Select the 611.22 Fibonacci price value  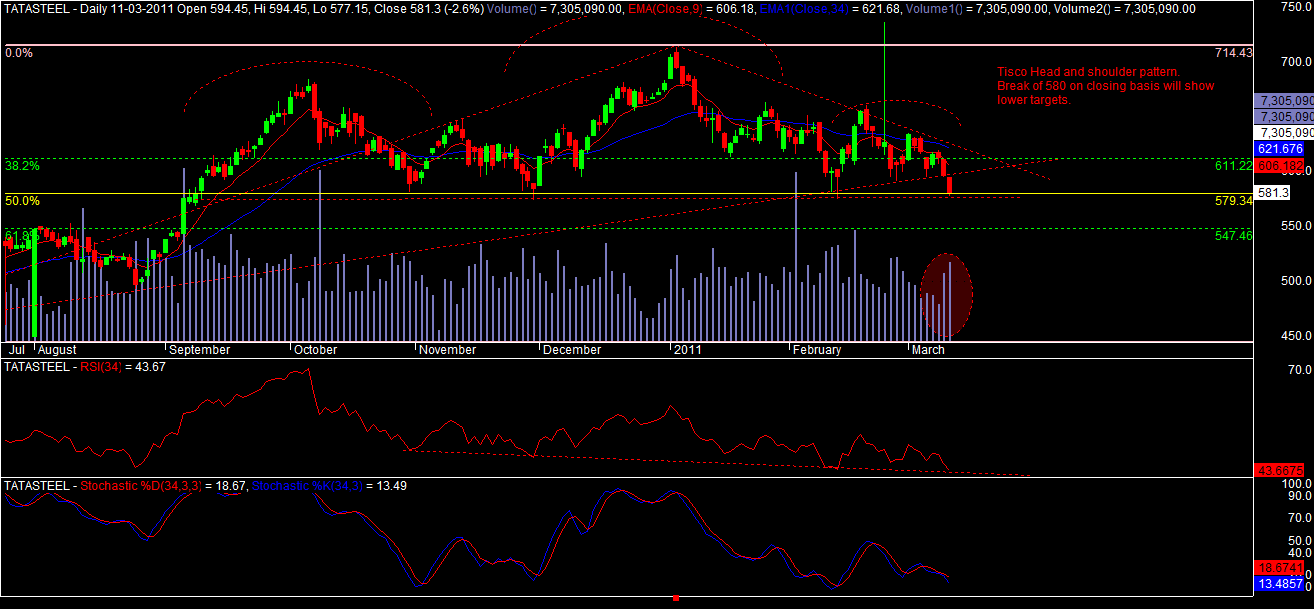click(x=1234, y=165)
